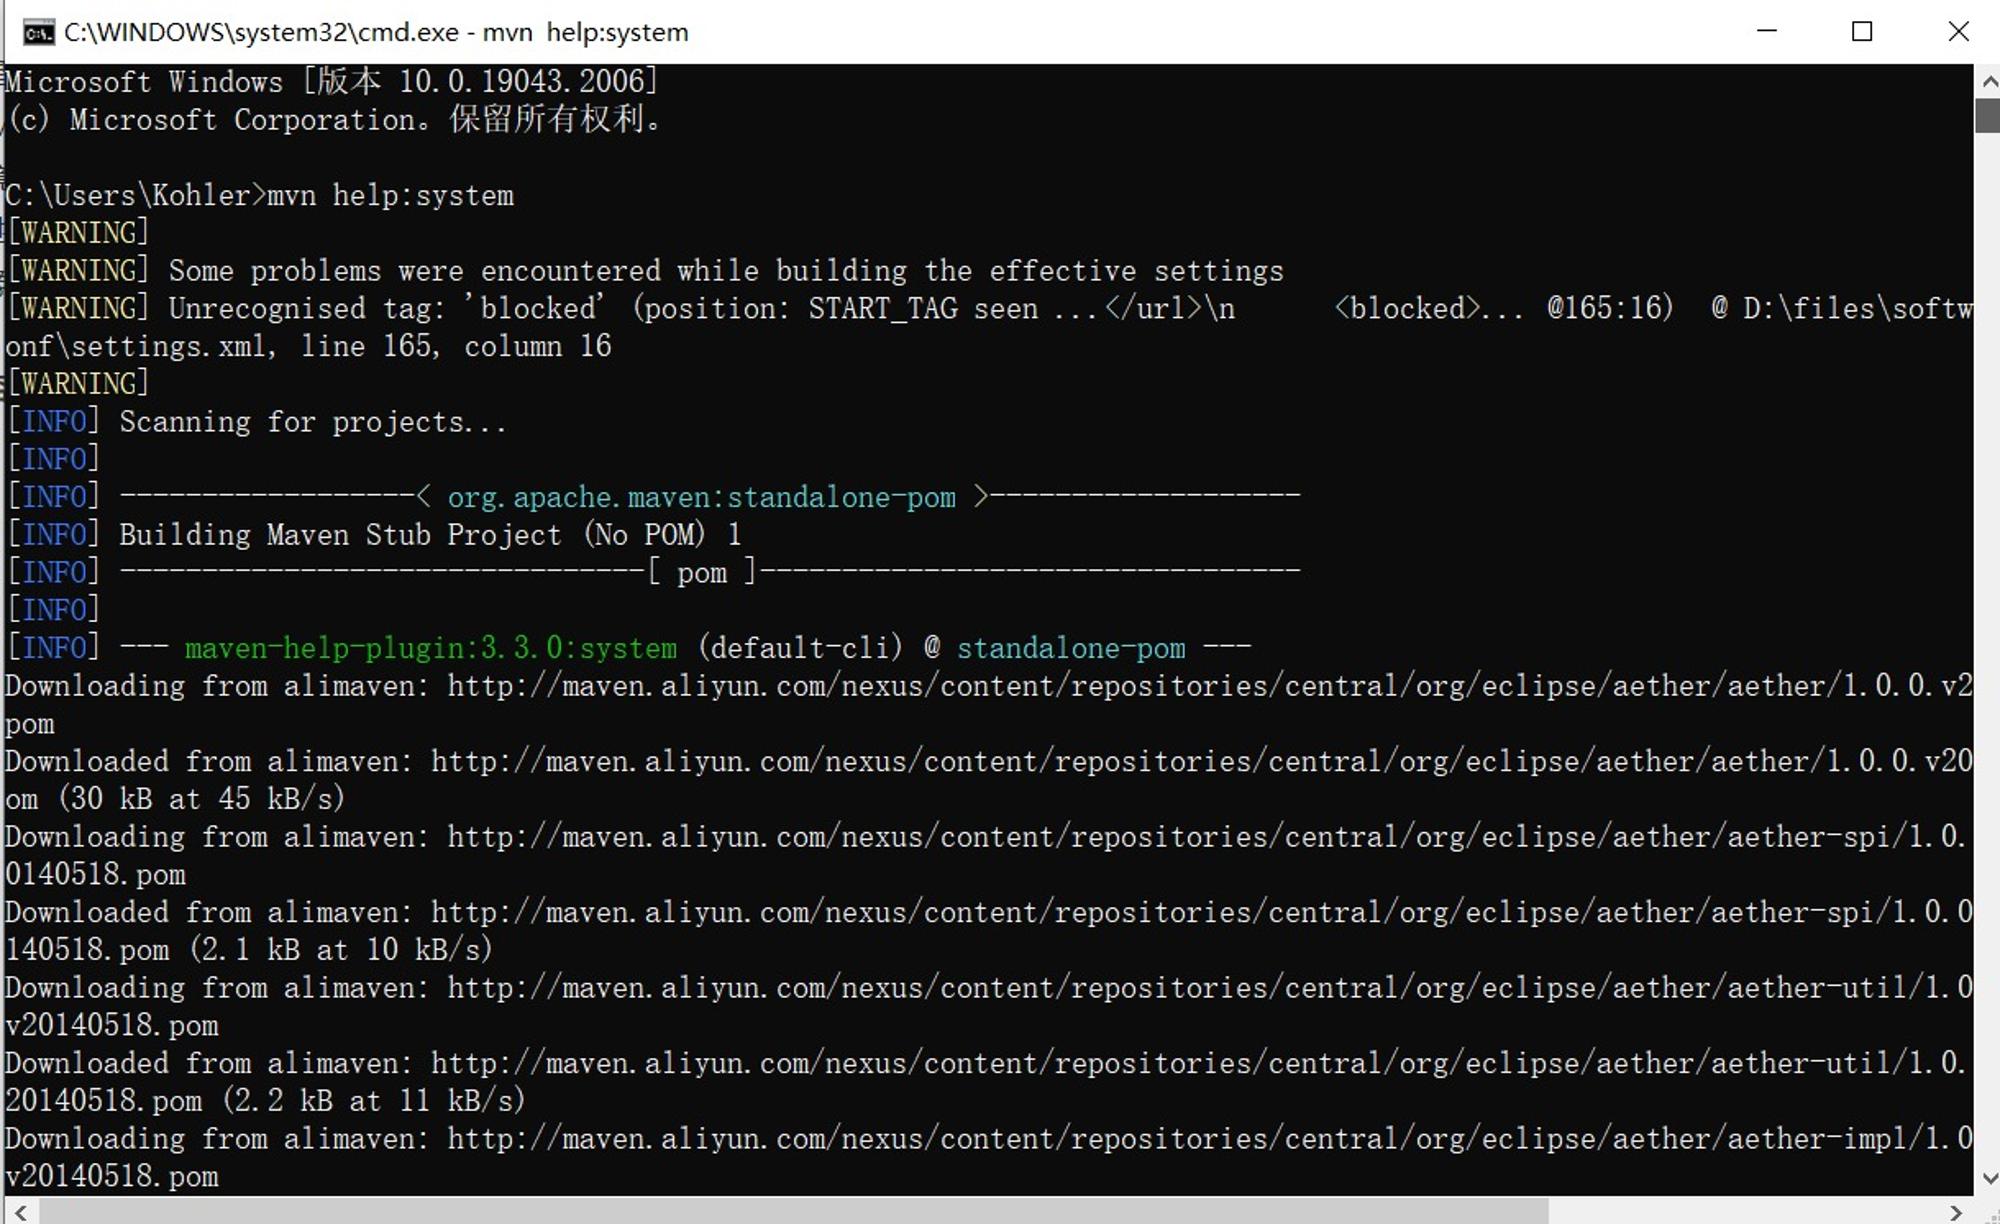2000x1224 pixels.
Task: Click the horizontal scrollbar right arrow
Action: pos(1956,1211)
